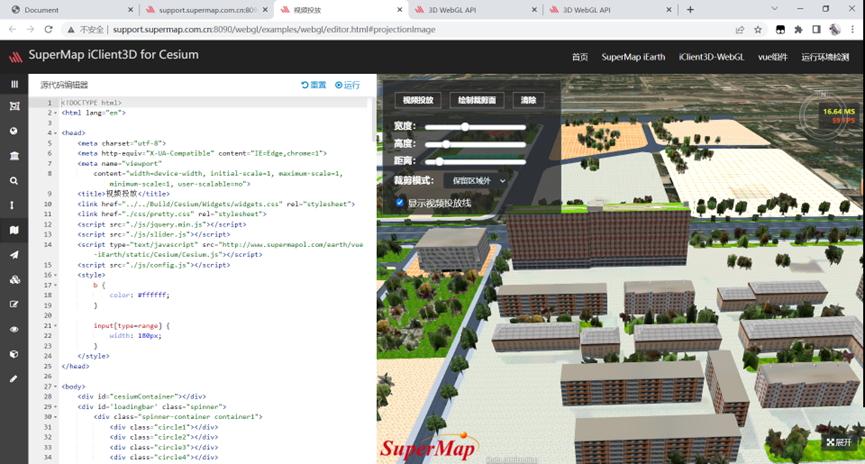The image size is (865, 464).
Task: Open the browser tab search chevron
Action: 775,9
